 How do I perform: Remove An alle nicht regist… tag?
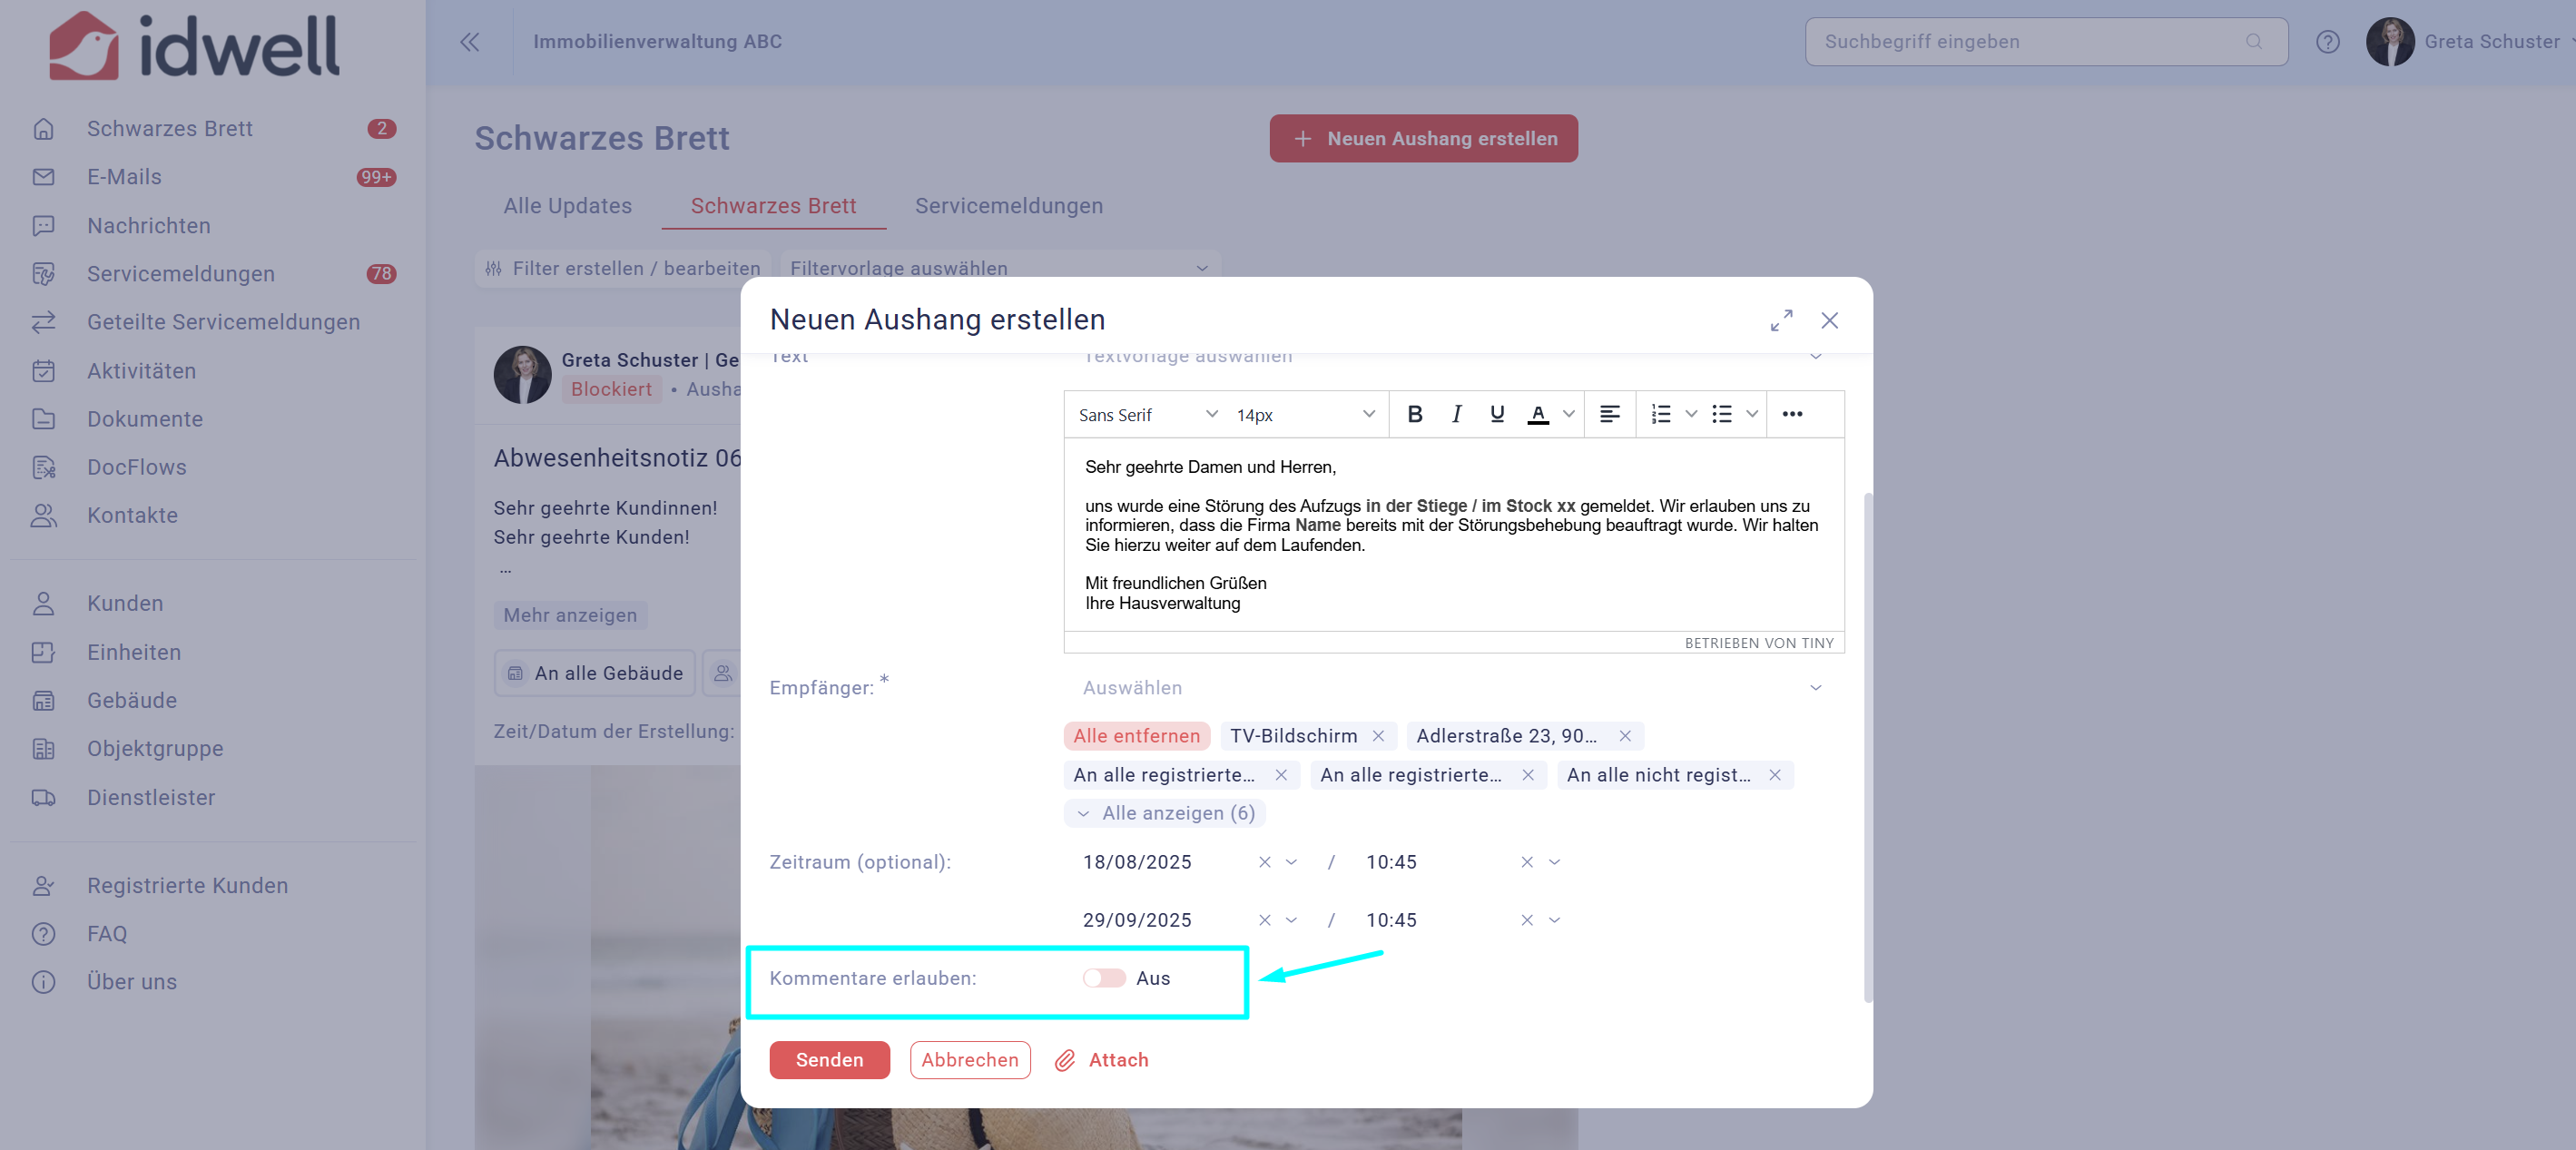(x=1775, y=775)
